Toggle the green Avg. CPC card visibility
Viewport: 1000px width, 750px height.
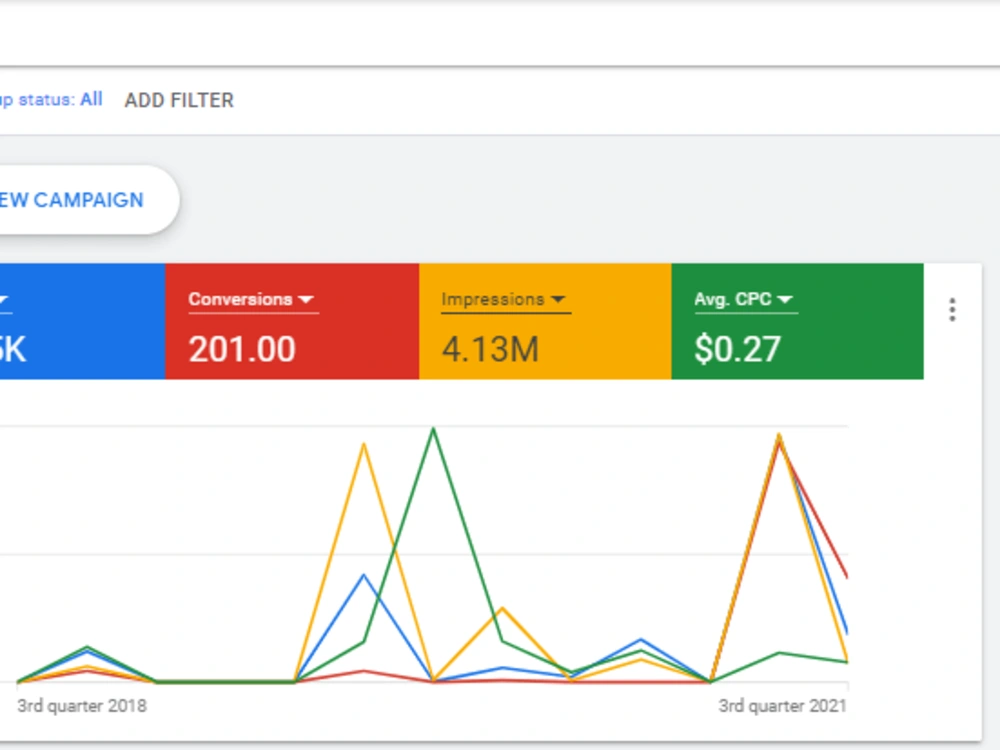tap(797, 322)
